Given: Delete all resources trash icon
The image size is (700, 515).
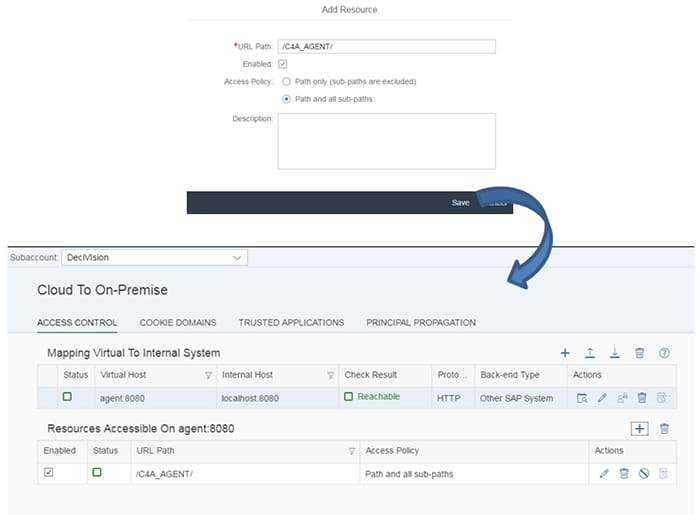Looking at the screenshot, I should point(664,429).
